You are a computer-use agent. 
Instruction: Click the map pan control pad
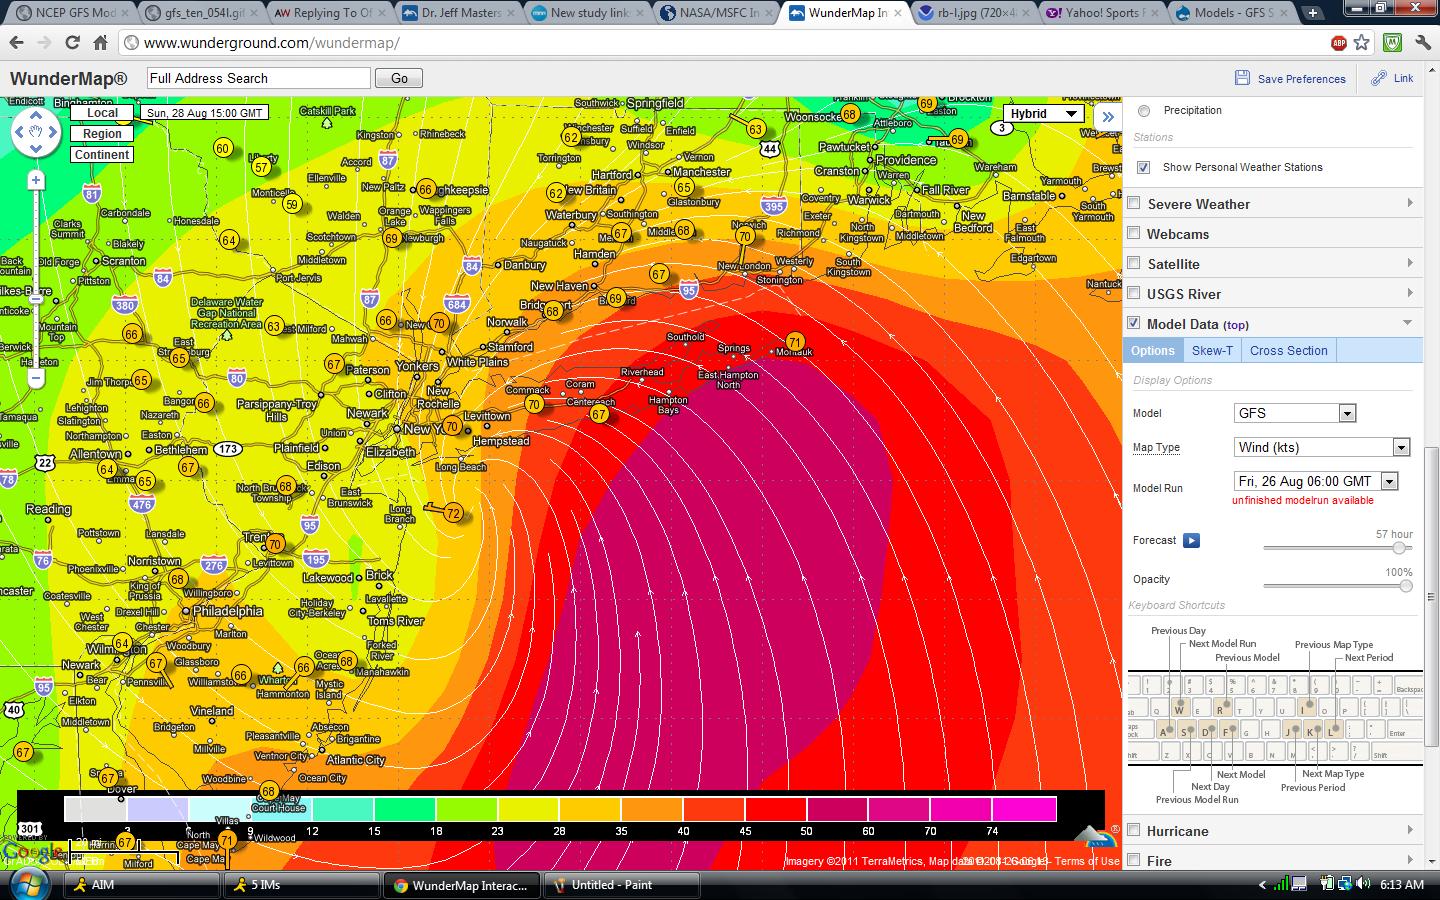pos(36,131)
